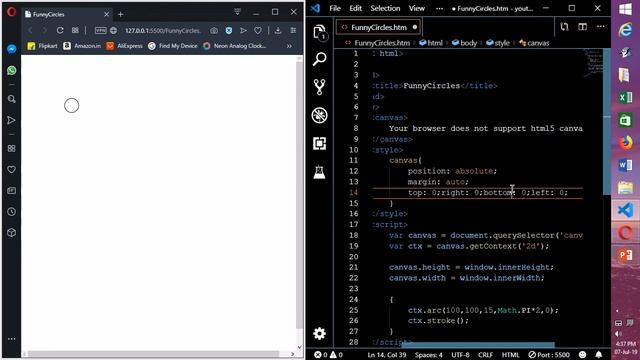Open the Amazon.in bookmark

click(x=82, y=46)
